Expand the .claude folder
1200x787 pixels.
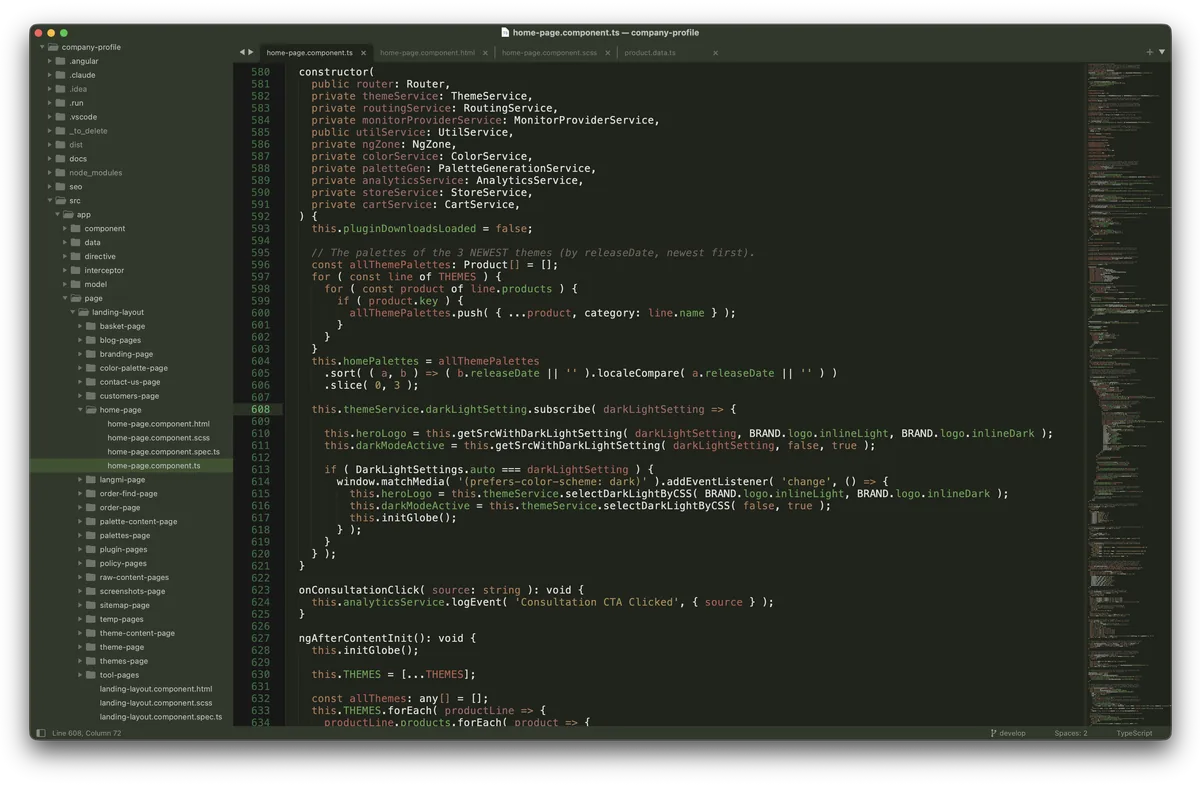point(49,75)
